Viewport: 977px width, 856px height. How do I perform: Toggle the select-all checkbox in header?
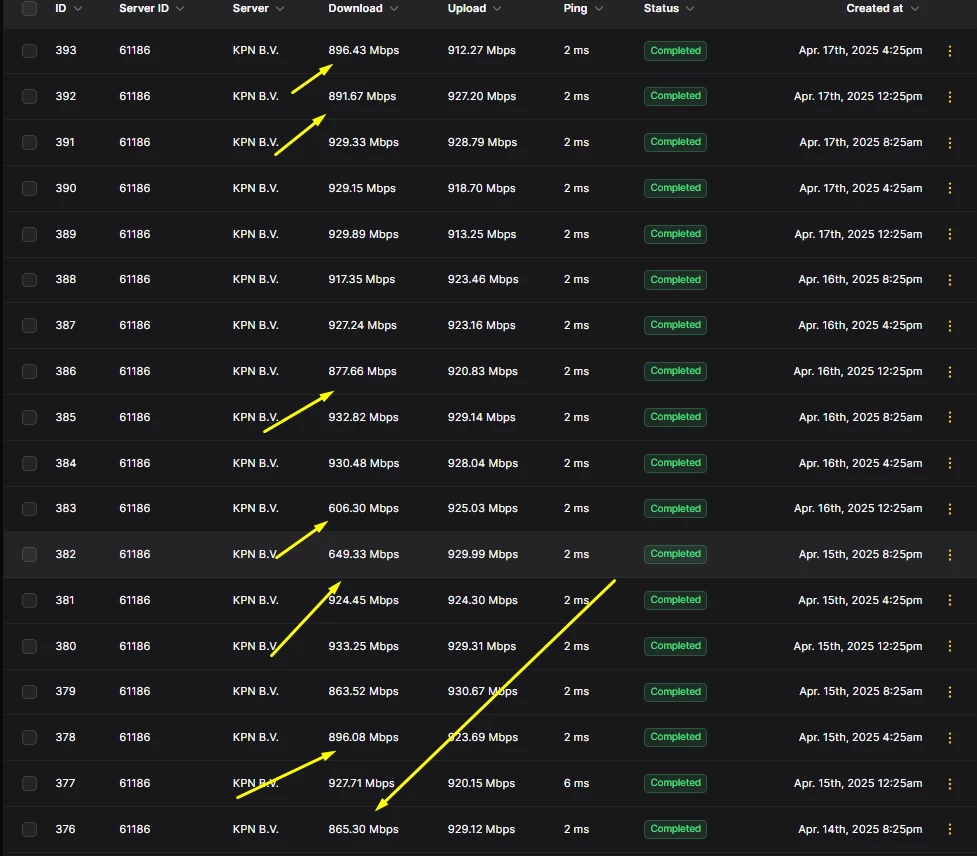tap(29, 8)
